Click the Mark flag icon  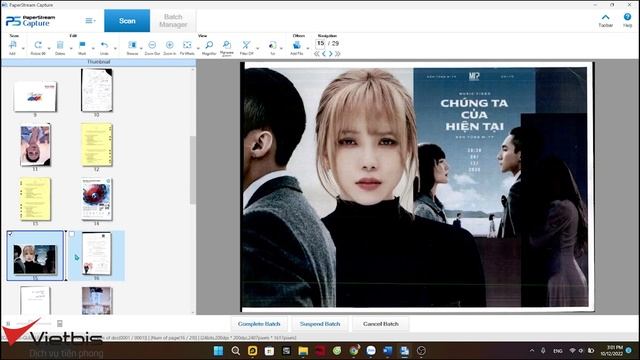tap(82, 45)
